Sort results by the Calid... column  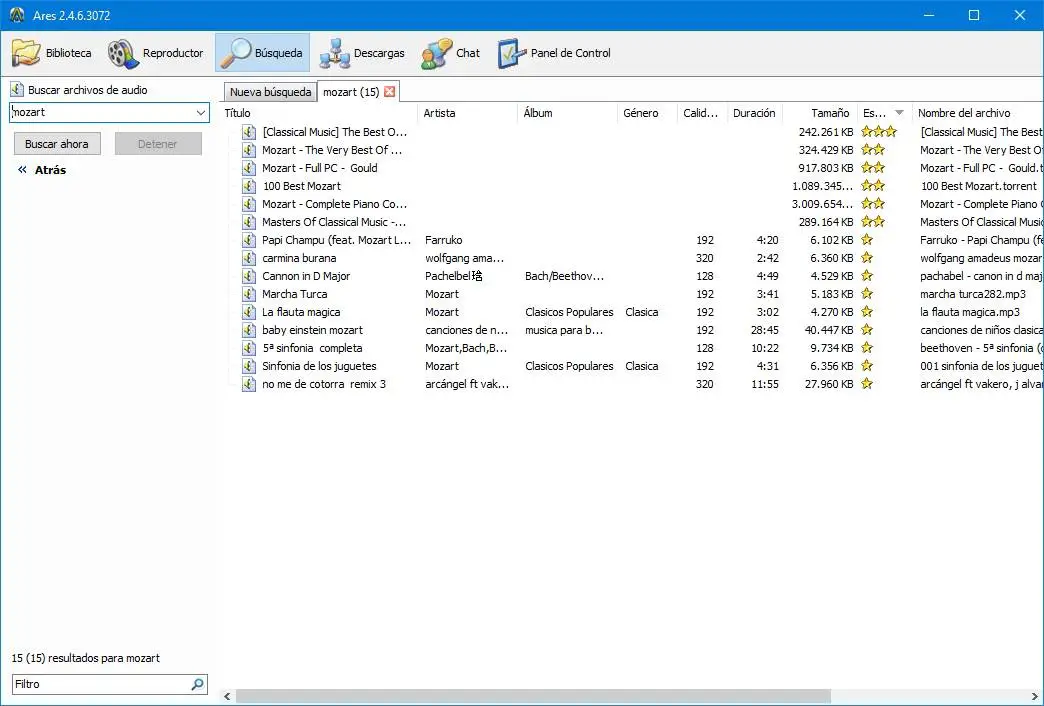pyautogui.click(x=702, y=113)
